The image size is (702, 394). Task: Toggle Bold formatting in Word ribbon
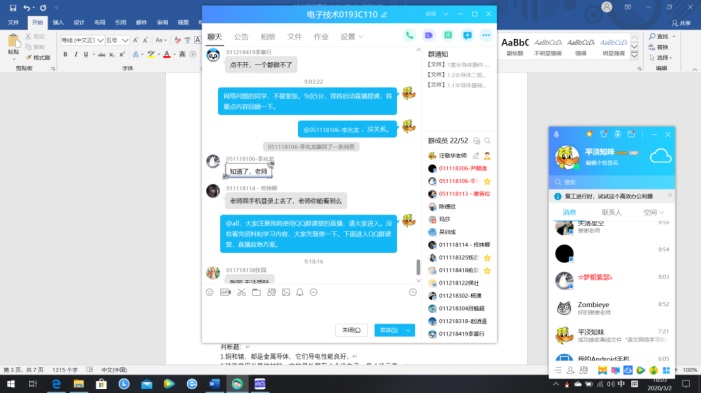click(65, 55)
